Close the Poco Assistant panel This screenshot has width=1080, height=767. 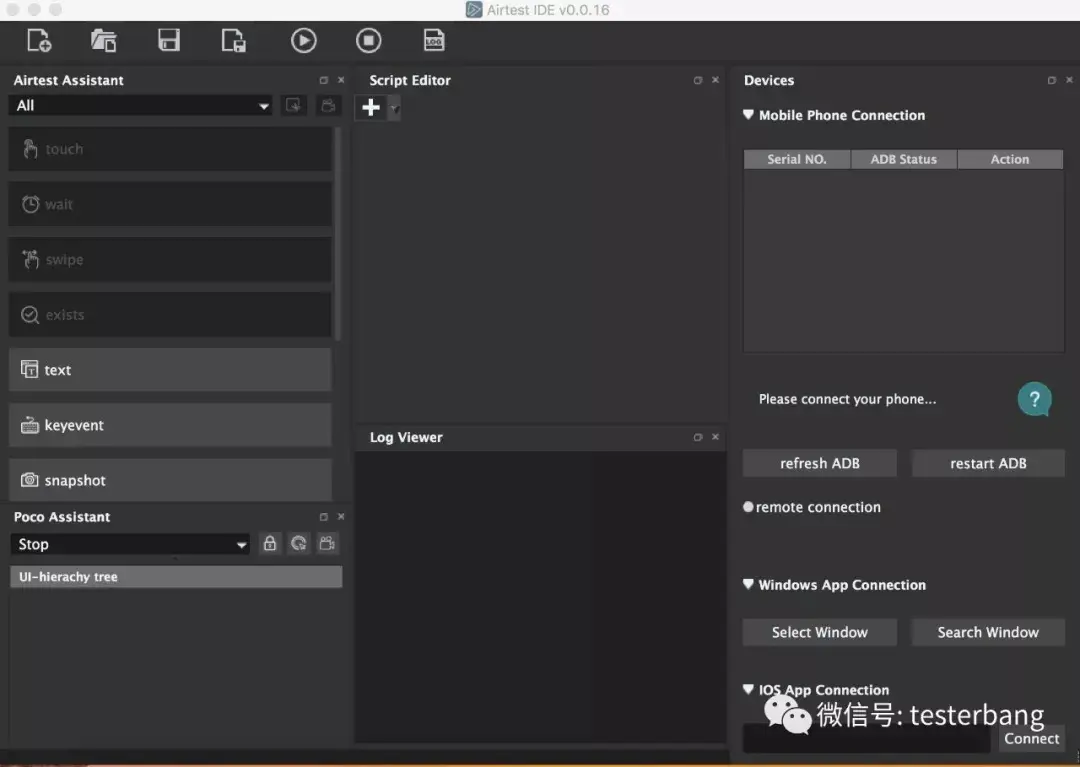point(341,516)
